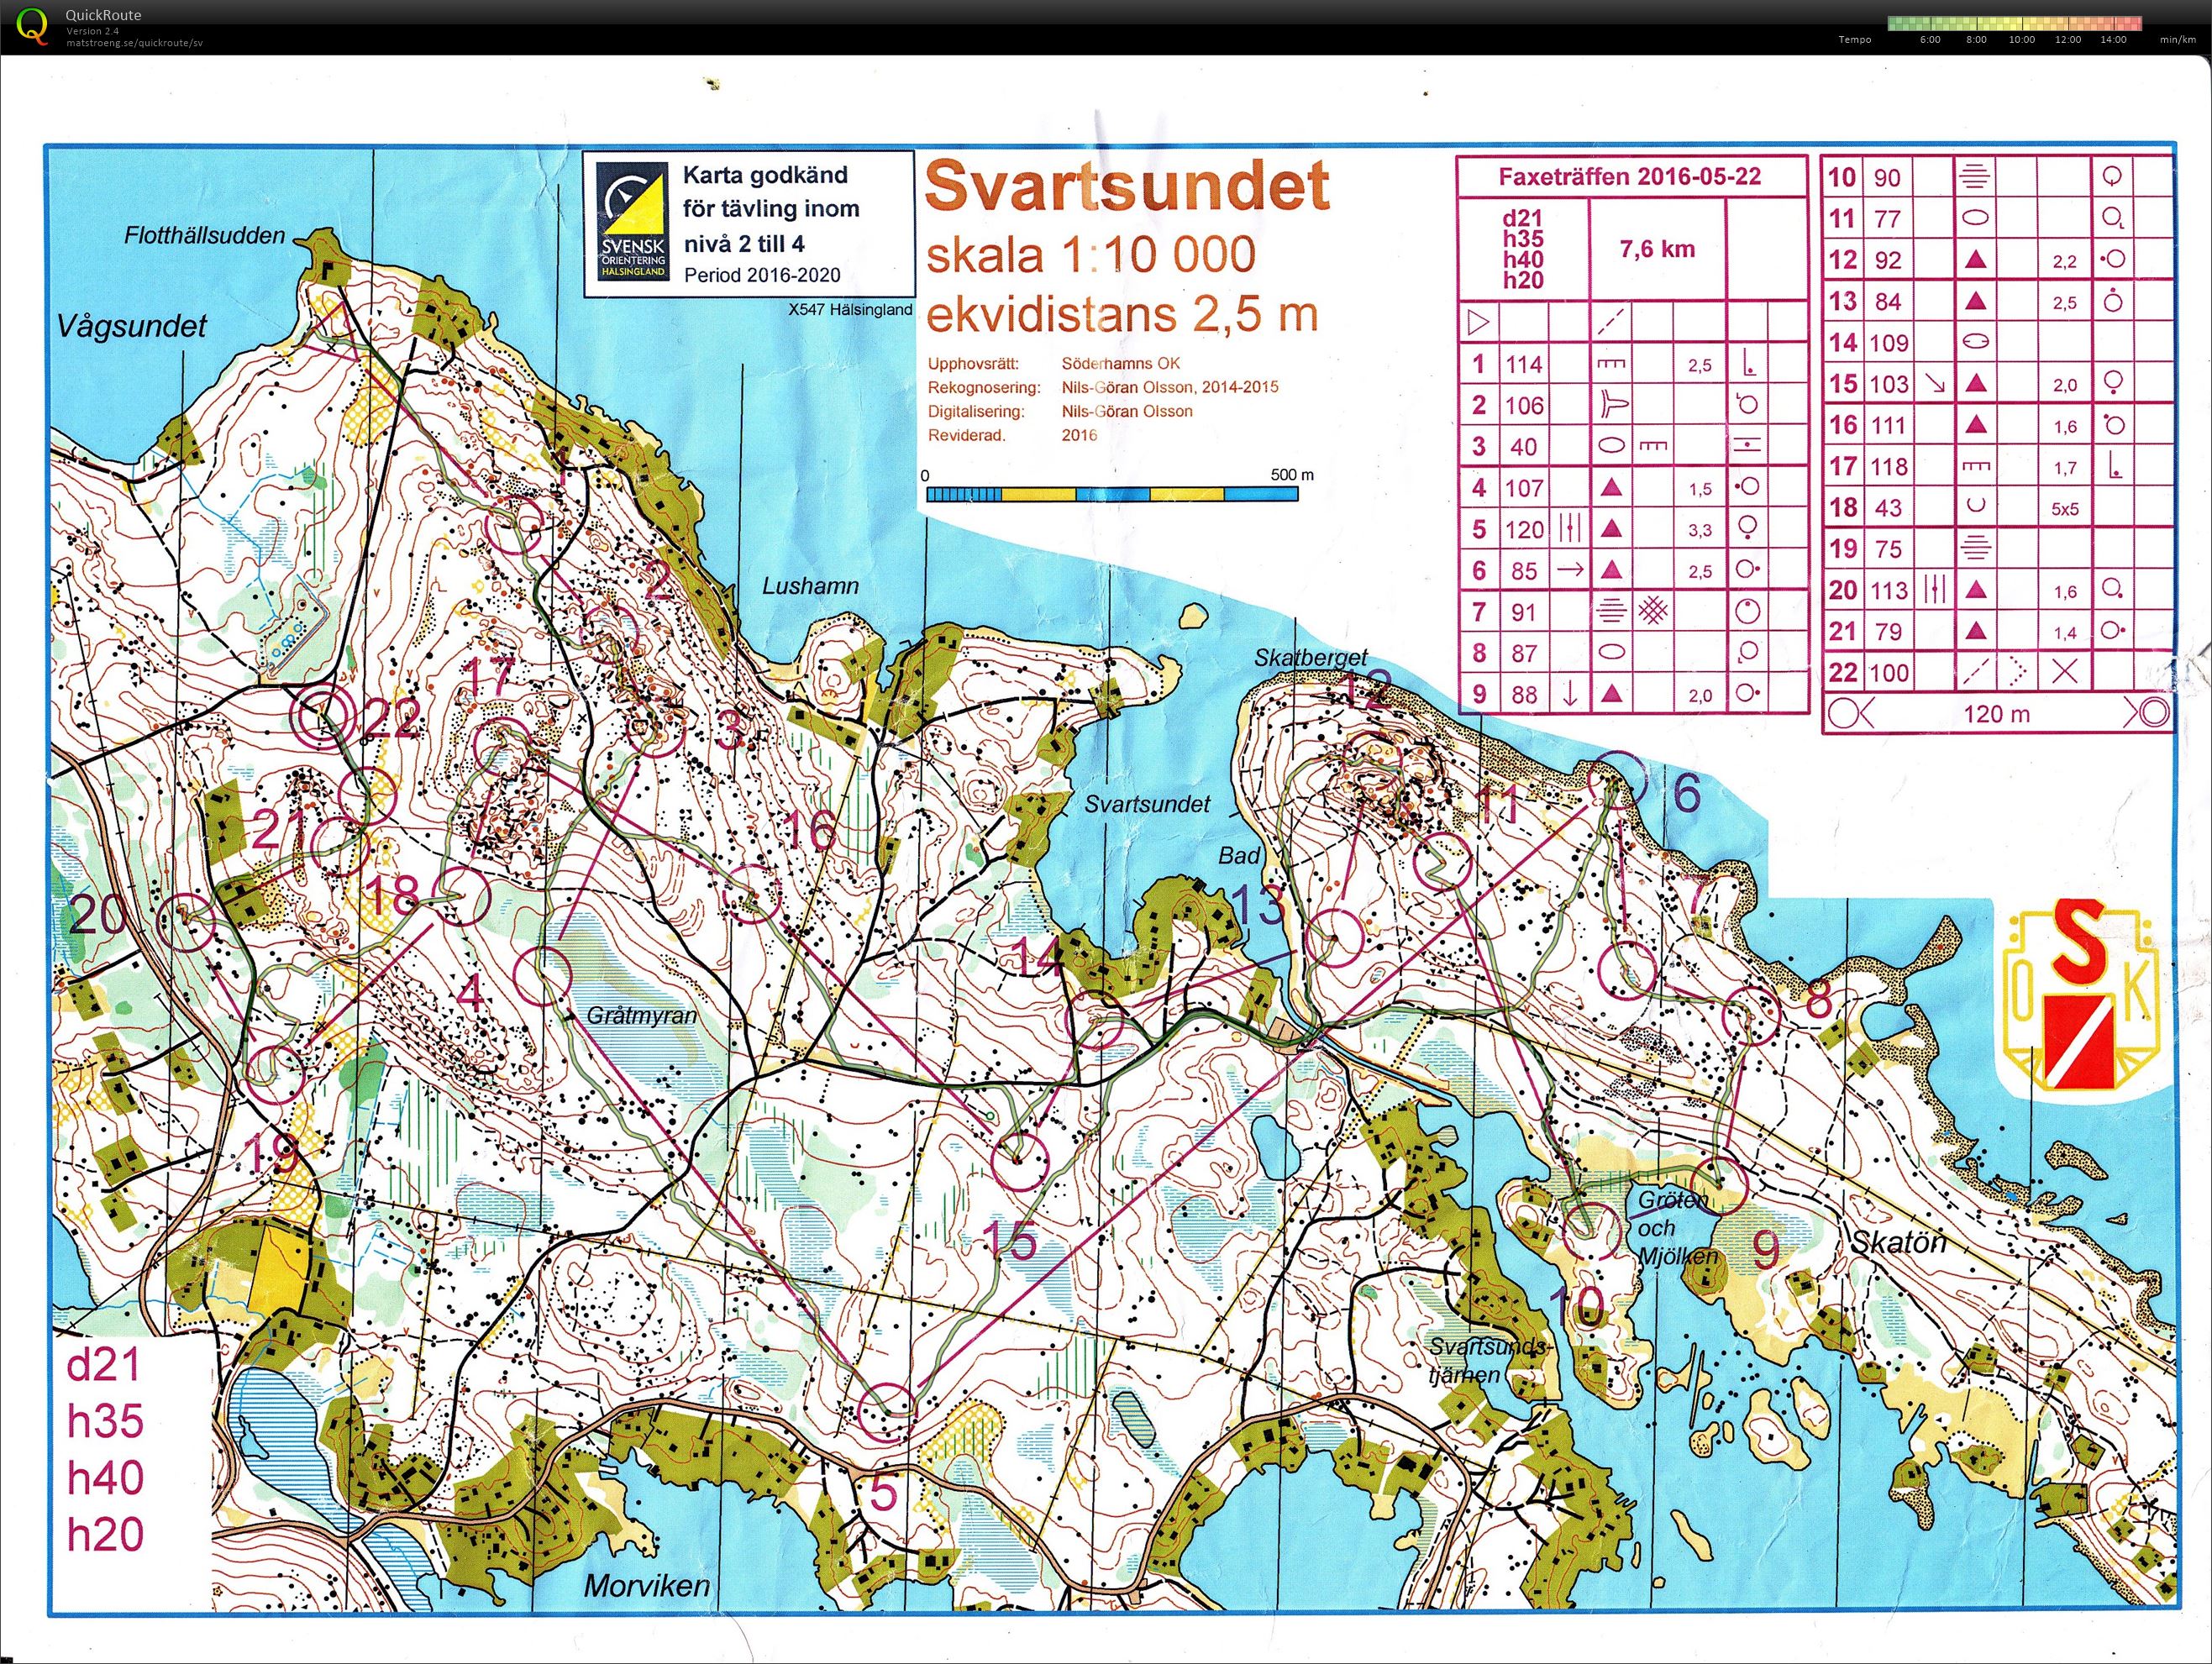This screenshot has height=1664, width=2212.
Task: Click the '7,6 km' course length cell
Action: coord(1657,249)
